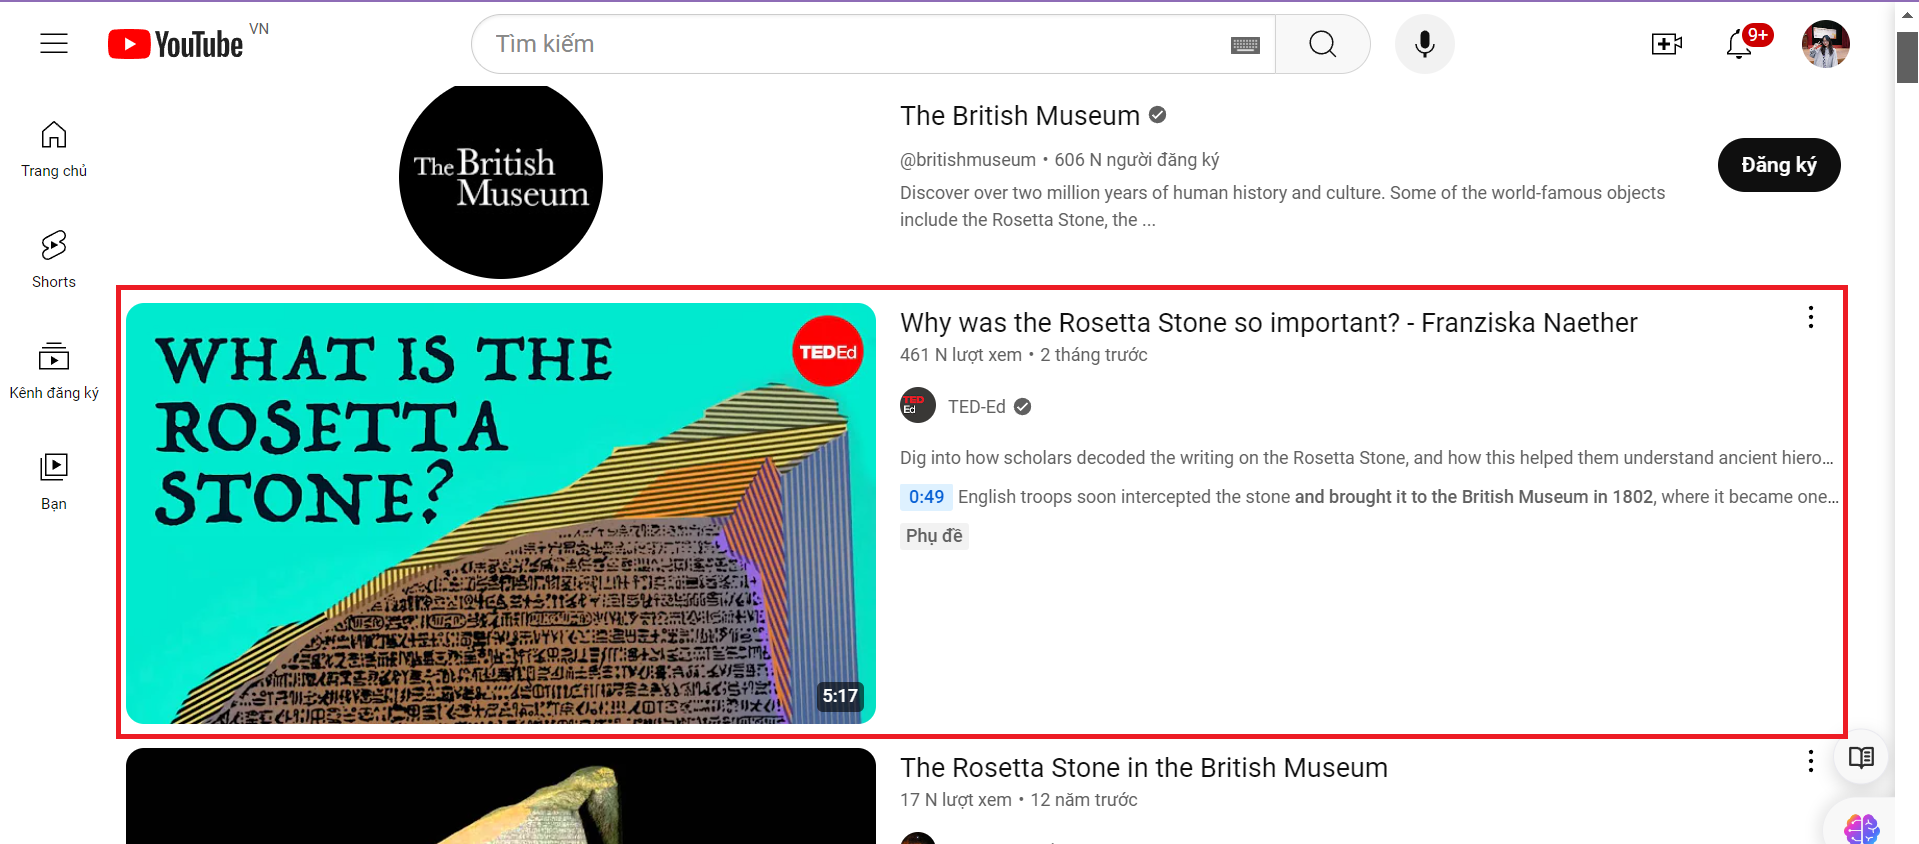1919x844 pixels.
Task: Click the YouTube logo
Action: (x=176, y=44)
